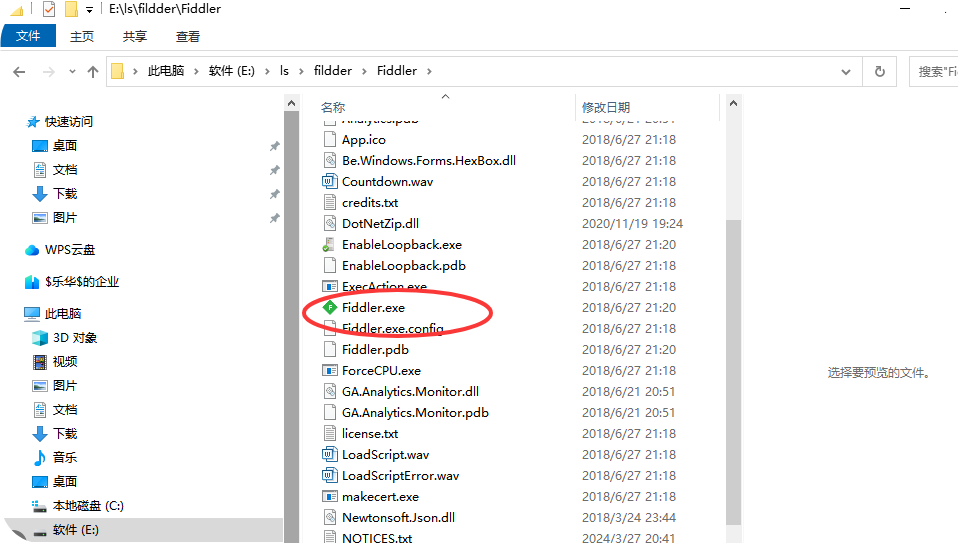Select the credits.txt file icon

330,202
